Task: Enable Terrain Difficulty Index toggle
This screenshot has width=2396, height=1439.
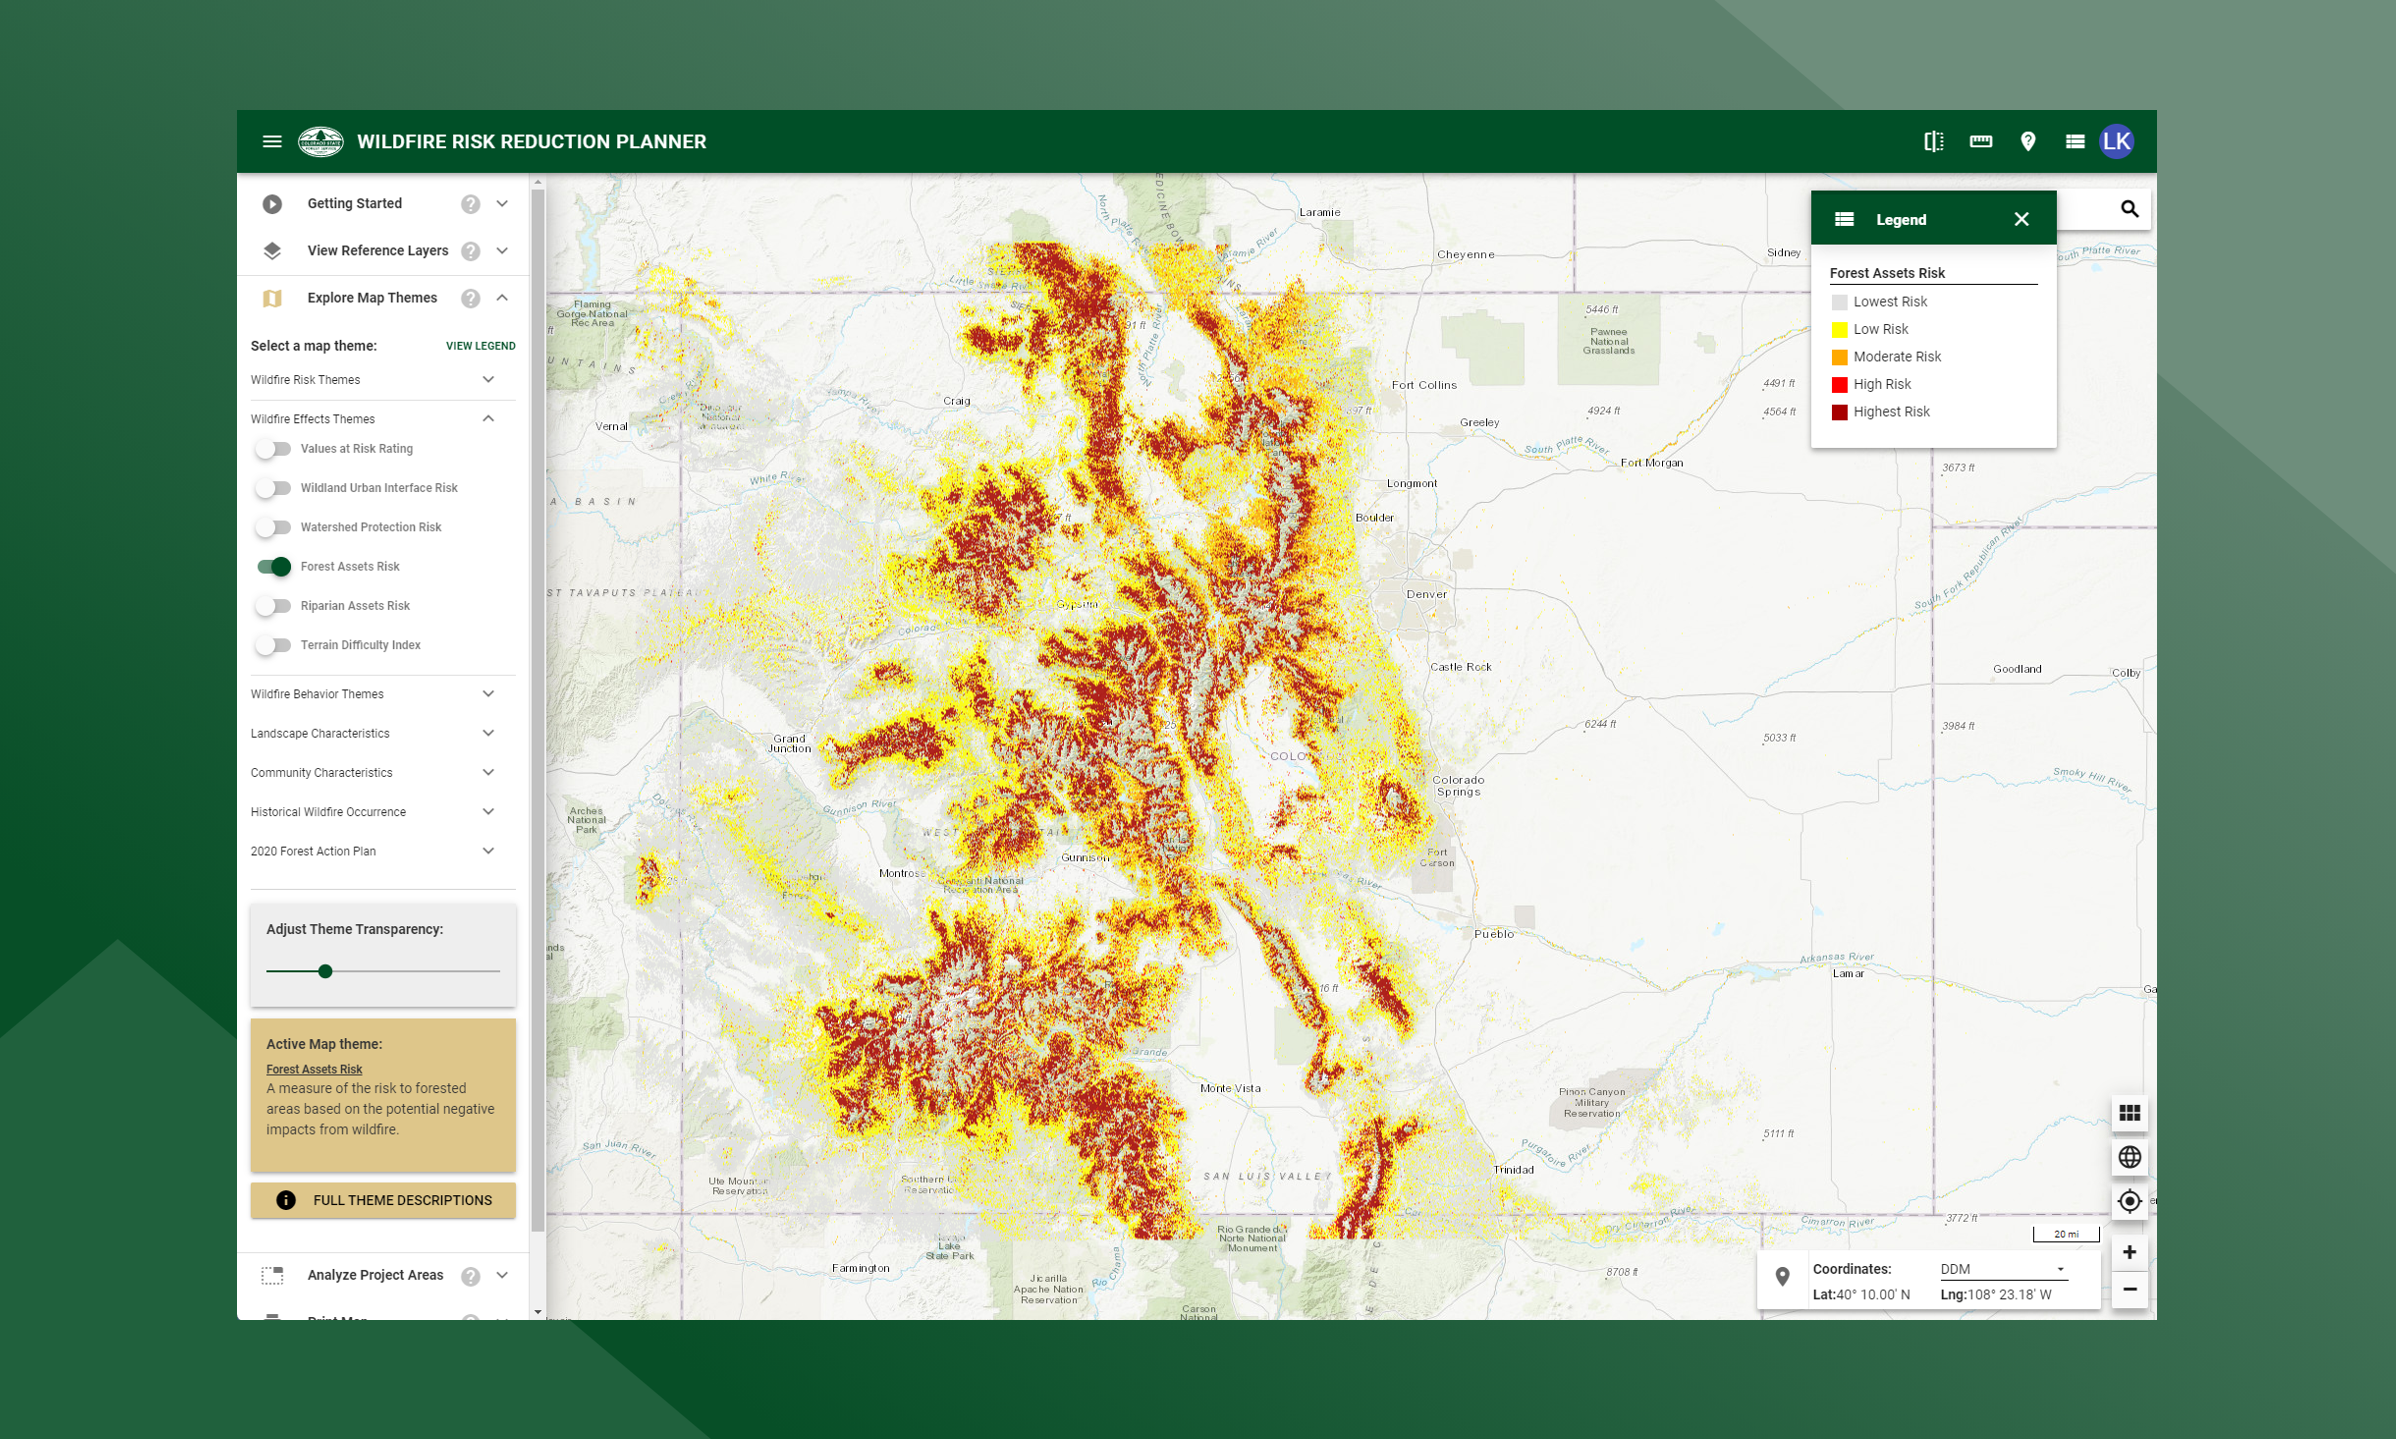Action: pyautogui.click(x=273, y=645)
